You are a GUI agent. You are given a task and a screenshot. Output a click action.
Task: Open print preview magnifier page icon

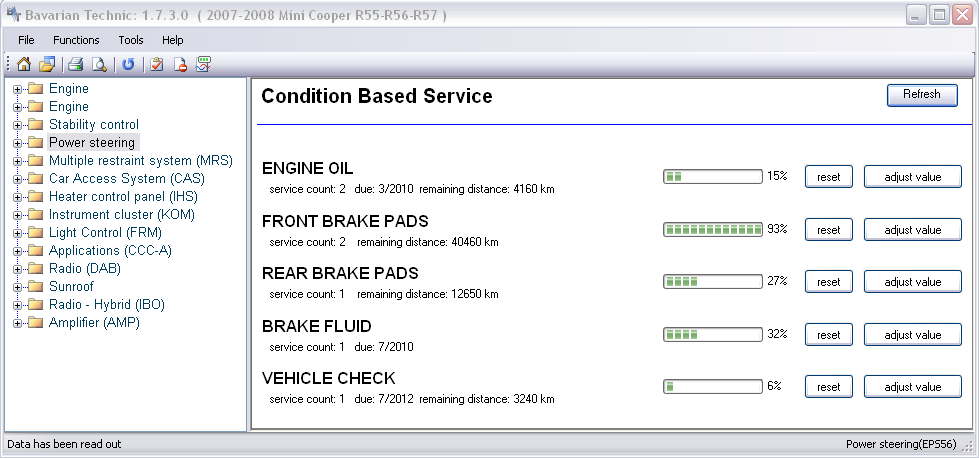click(99, 64)
